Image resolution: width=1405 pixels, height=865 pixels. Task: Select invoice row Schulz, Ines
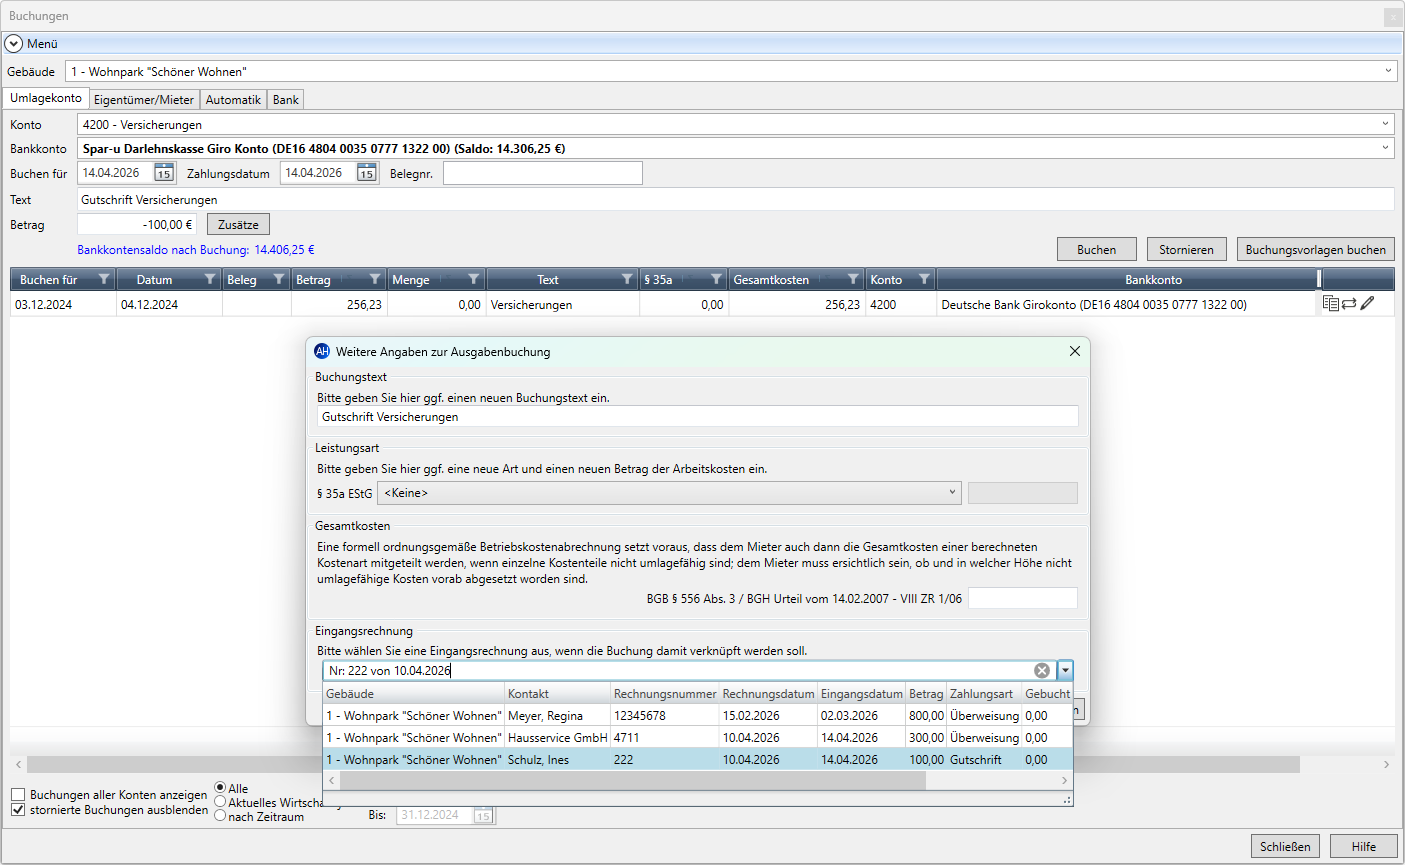coord(697,760)
